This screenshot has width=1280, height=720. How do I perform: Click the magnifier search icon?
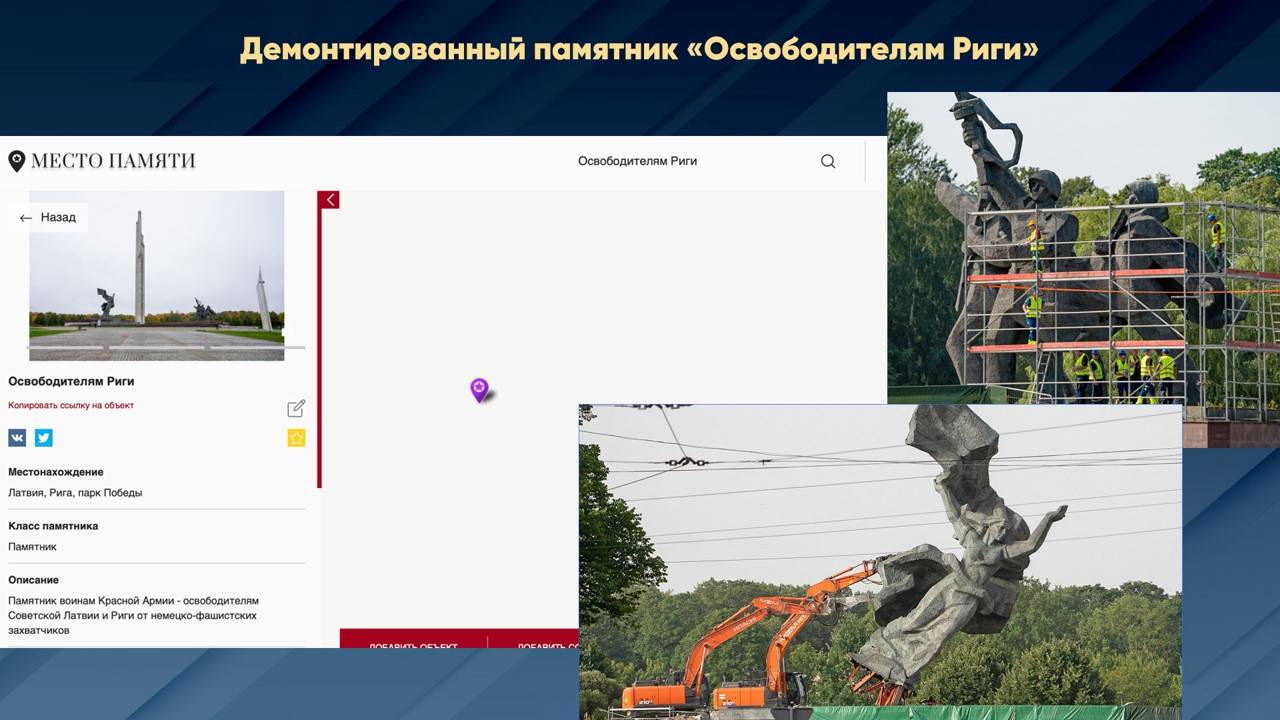click(828, 161)
